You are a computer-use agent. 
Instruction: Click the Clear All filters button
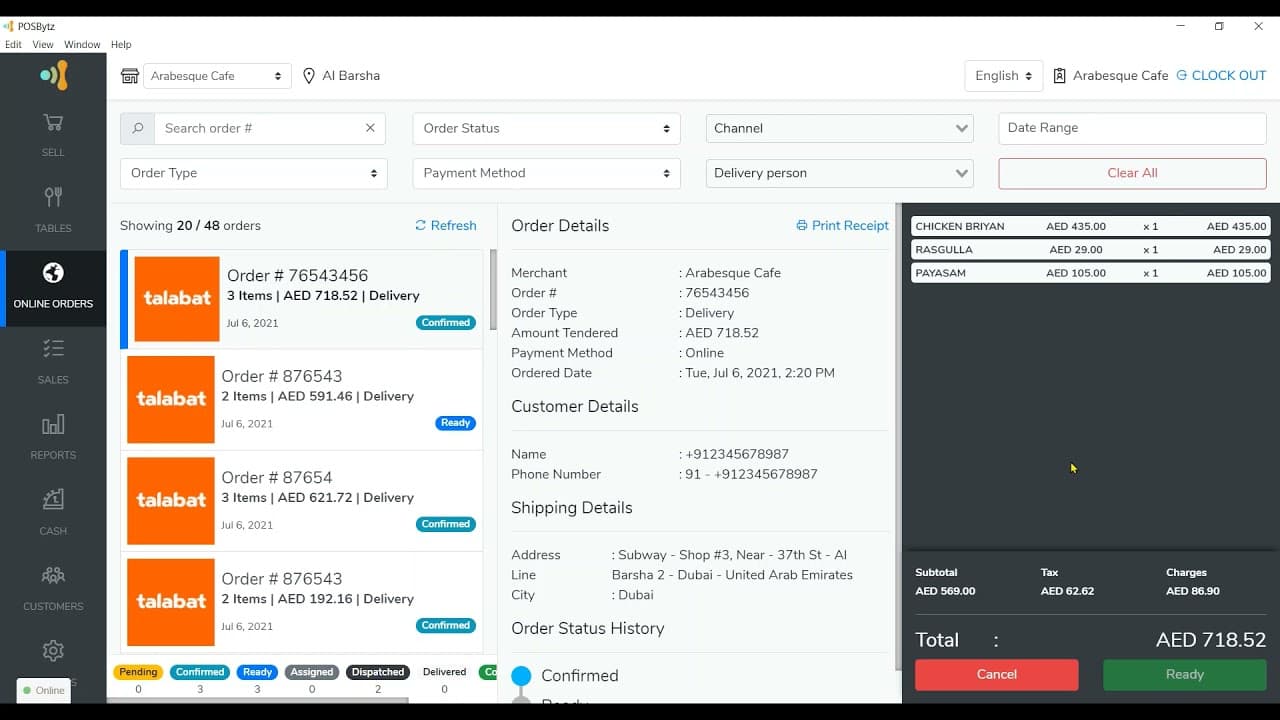(1132, 173)
